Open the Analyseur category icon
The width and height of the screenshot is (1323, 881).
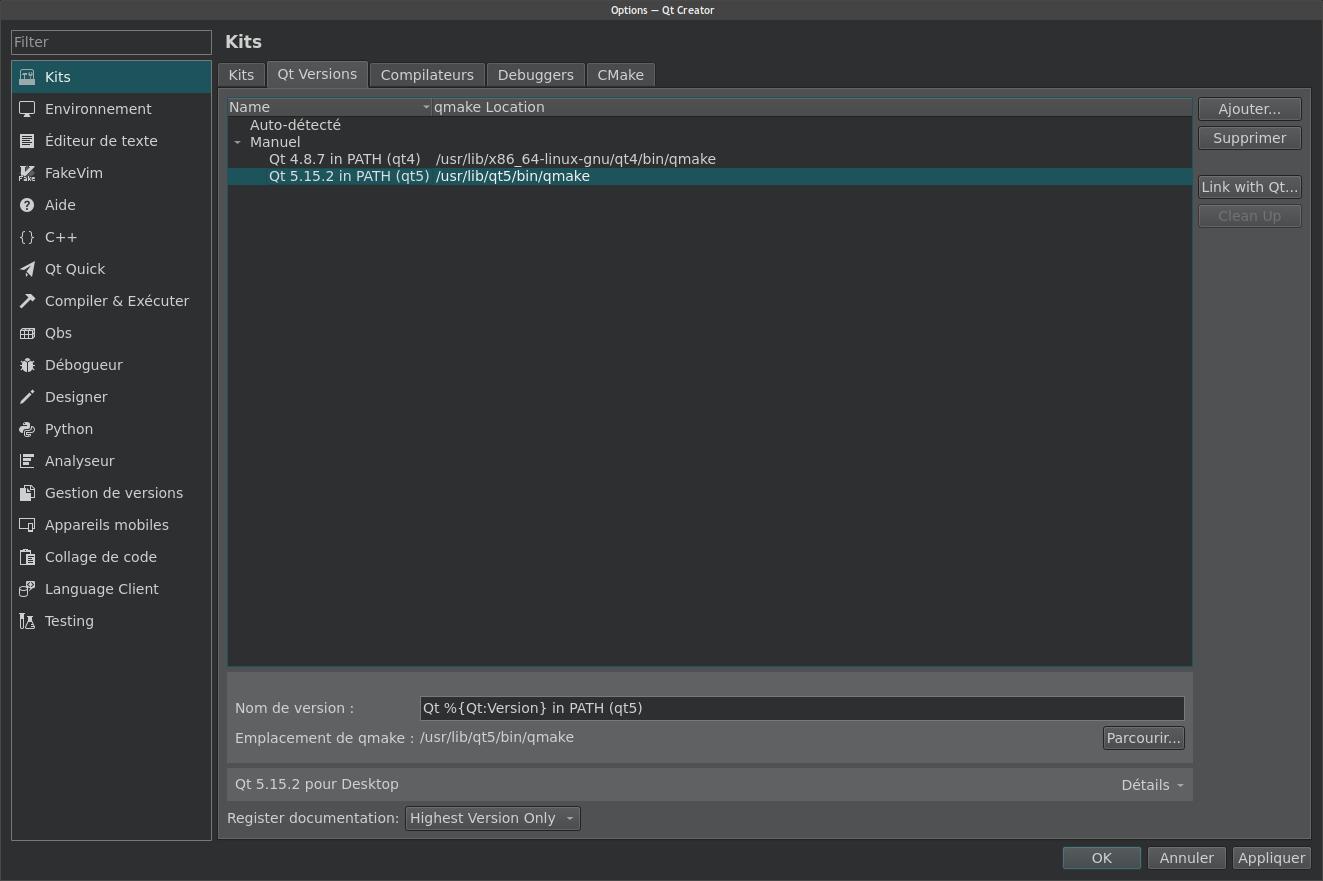(x=27, y=461)
